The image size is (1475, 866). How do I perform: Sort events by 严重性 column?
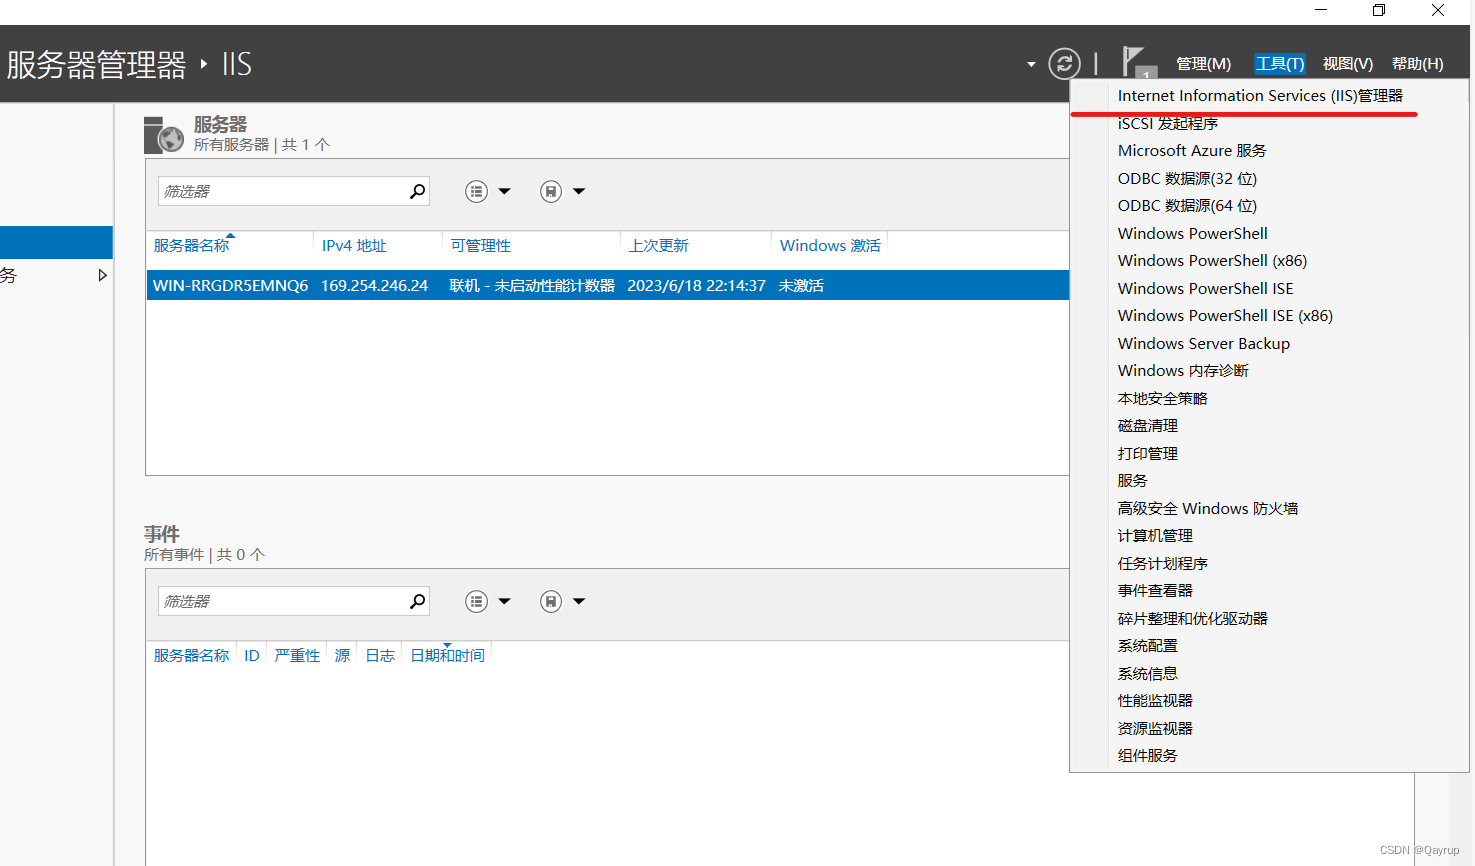(297, 655)
